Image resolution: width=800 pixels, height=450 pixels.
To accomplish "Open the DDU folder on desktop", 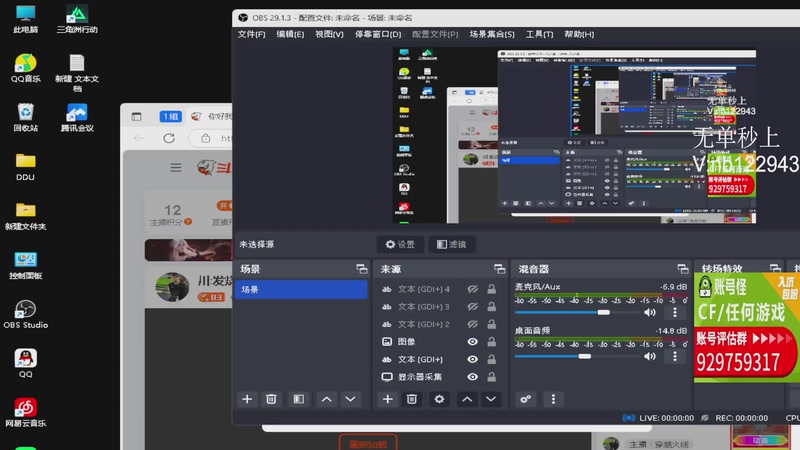I will [26, 167].
